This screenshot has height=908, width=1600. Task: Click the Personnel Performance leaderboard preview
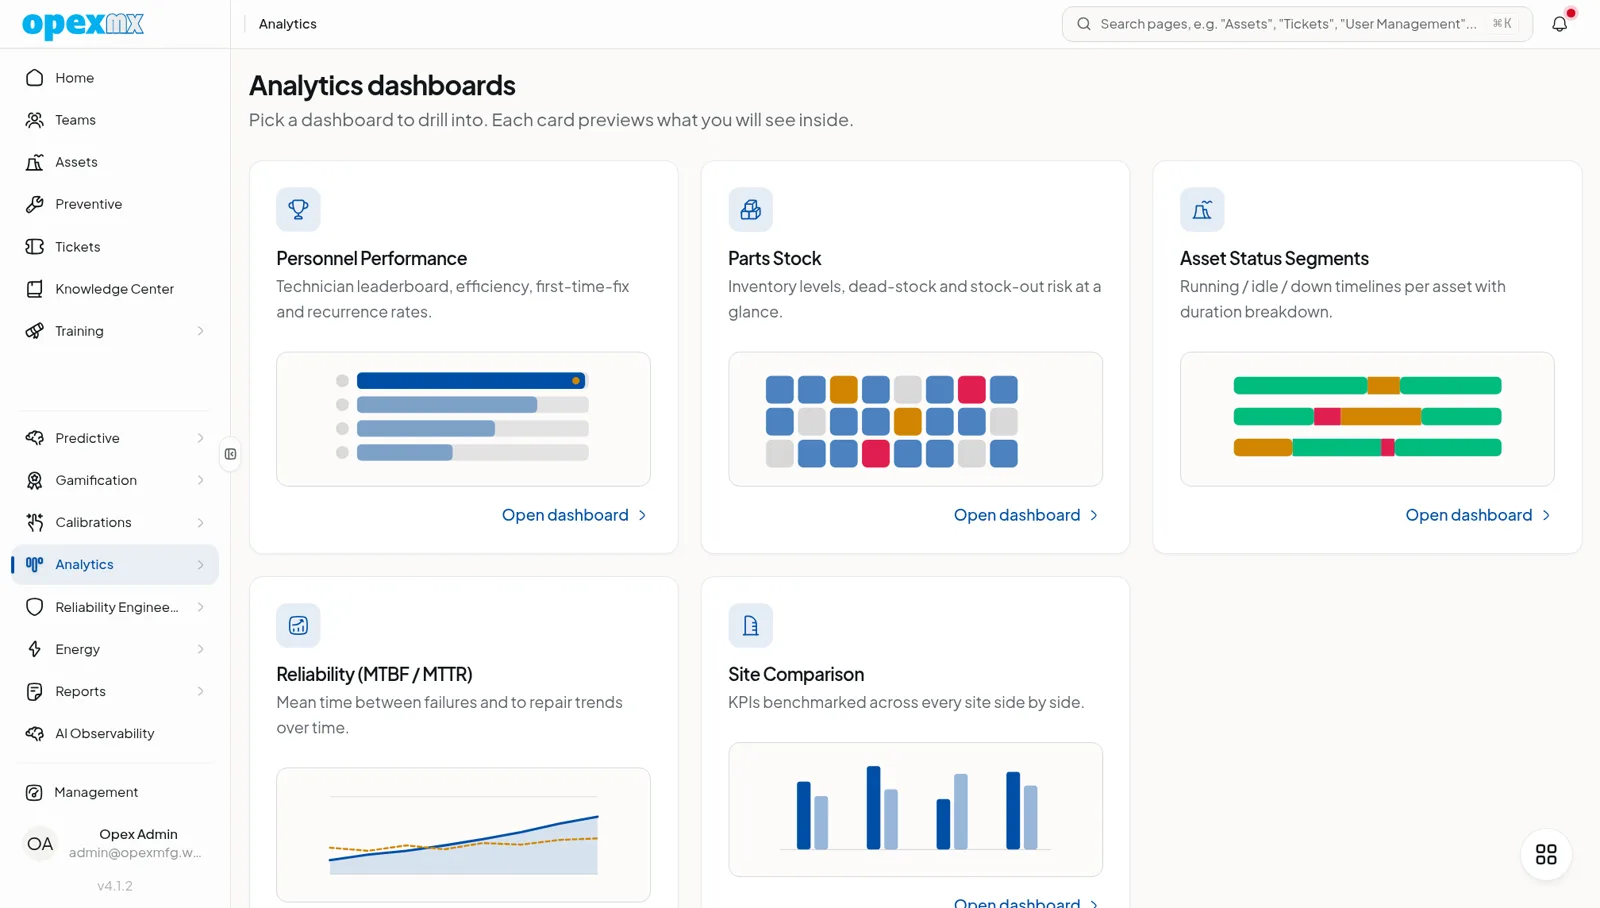click(x=463, y=419)
